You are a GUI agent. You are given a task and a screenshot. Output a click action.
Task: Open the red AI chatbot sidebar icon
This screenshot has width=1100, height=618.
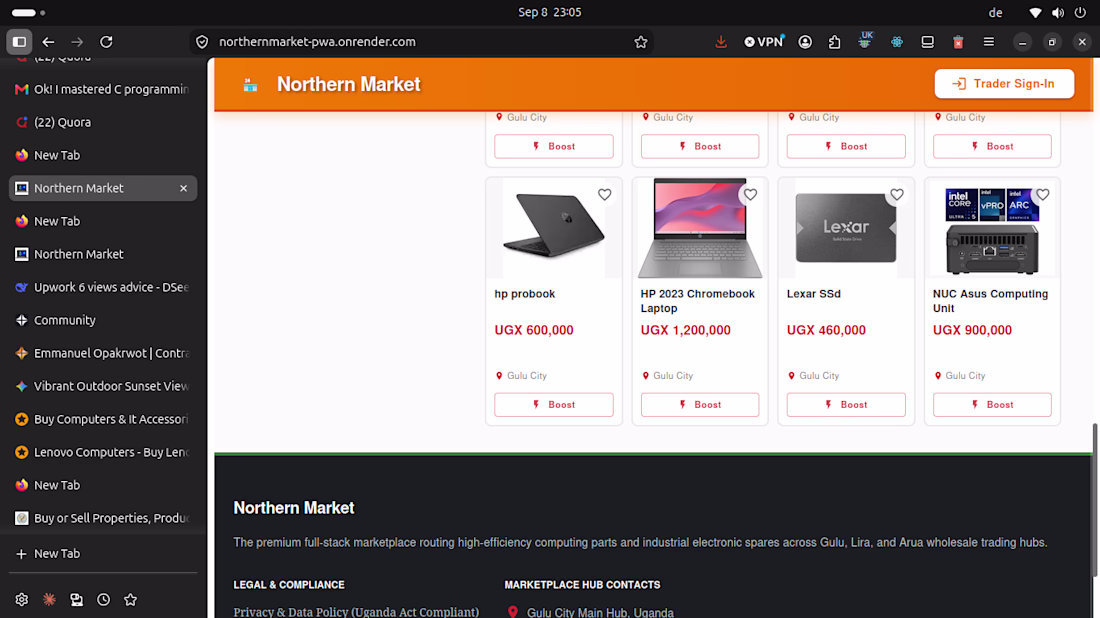tap(49, 600)
